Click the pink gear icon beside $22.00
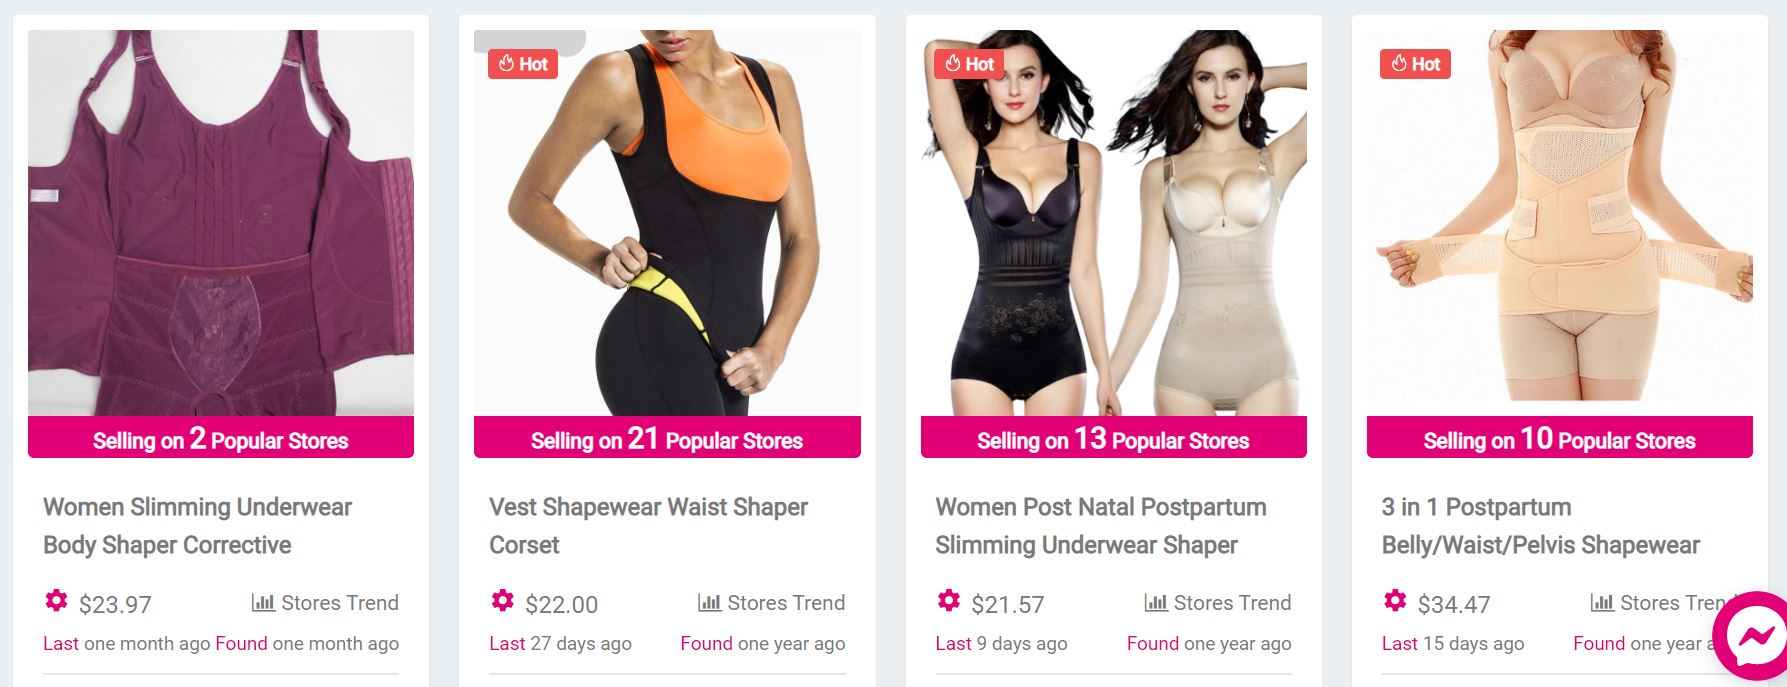 (502, 601)
